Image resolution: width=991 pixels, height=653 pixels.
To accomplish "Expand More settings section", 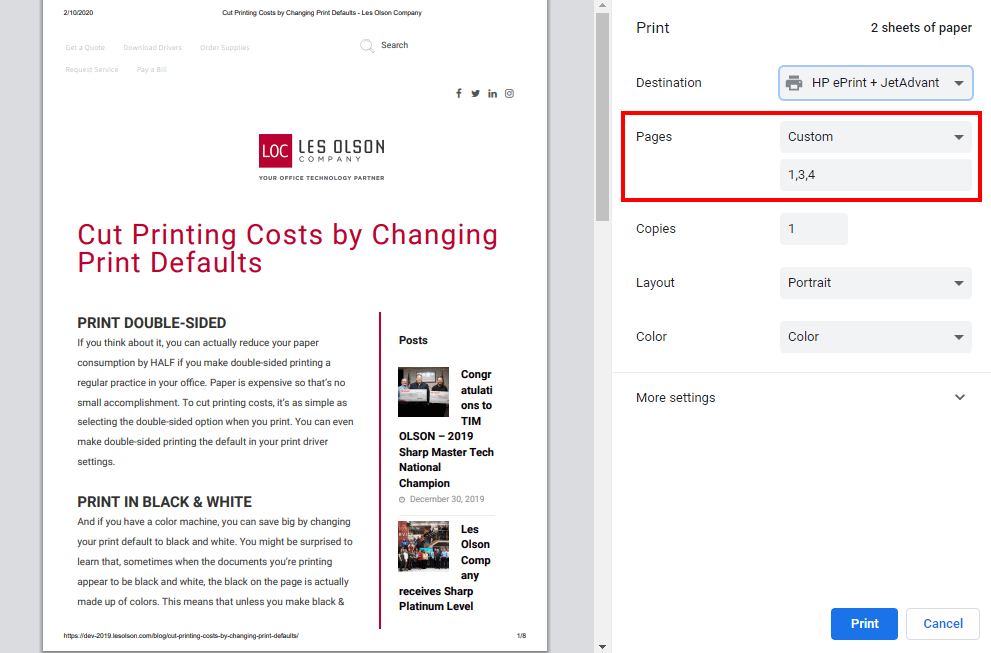I will click(801, 398).
